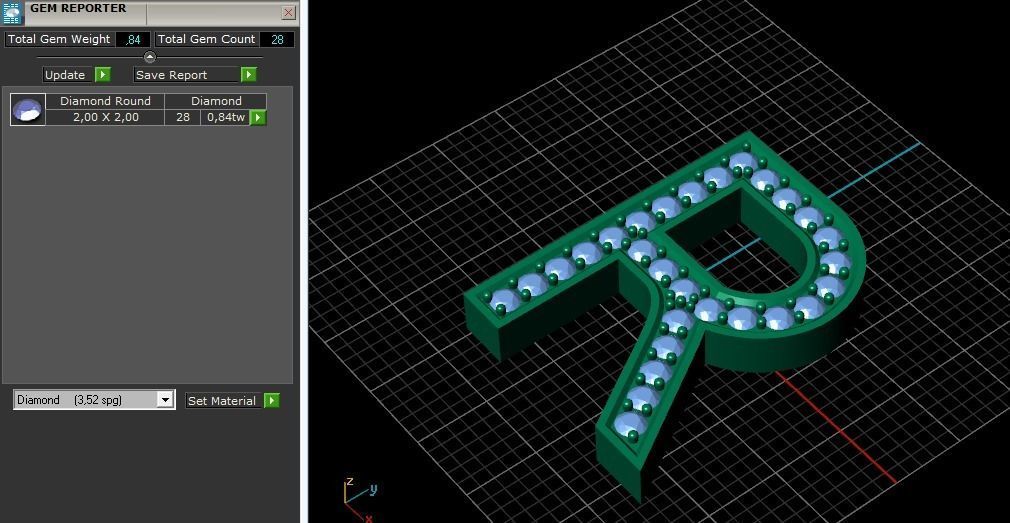The image size is (1010, 523).
Task: Click the green arrow beside Save Report
Action: point(249,75)
